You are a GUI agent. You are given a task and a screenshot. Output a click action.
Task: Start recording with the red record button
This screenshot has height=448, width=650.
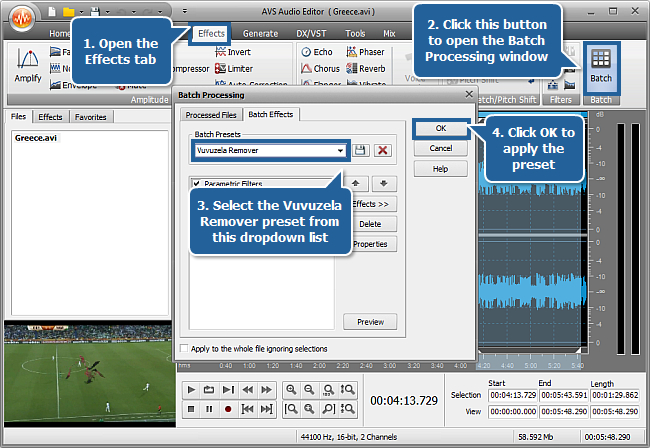[x=228, y=409]
